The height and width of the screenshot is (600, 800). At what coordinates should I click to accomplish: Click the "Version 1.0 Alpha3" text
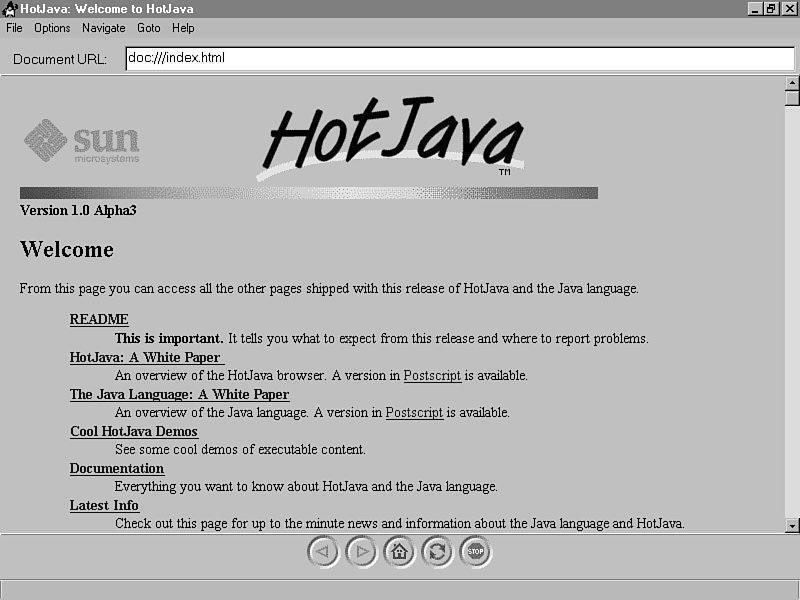tap(78, 211)
